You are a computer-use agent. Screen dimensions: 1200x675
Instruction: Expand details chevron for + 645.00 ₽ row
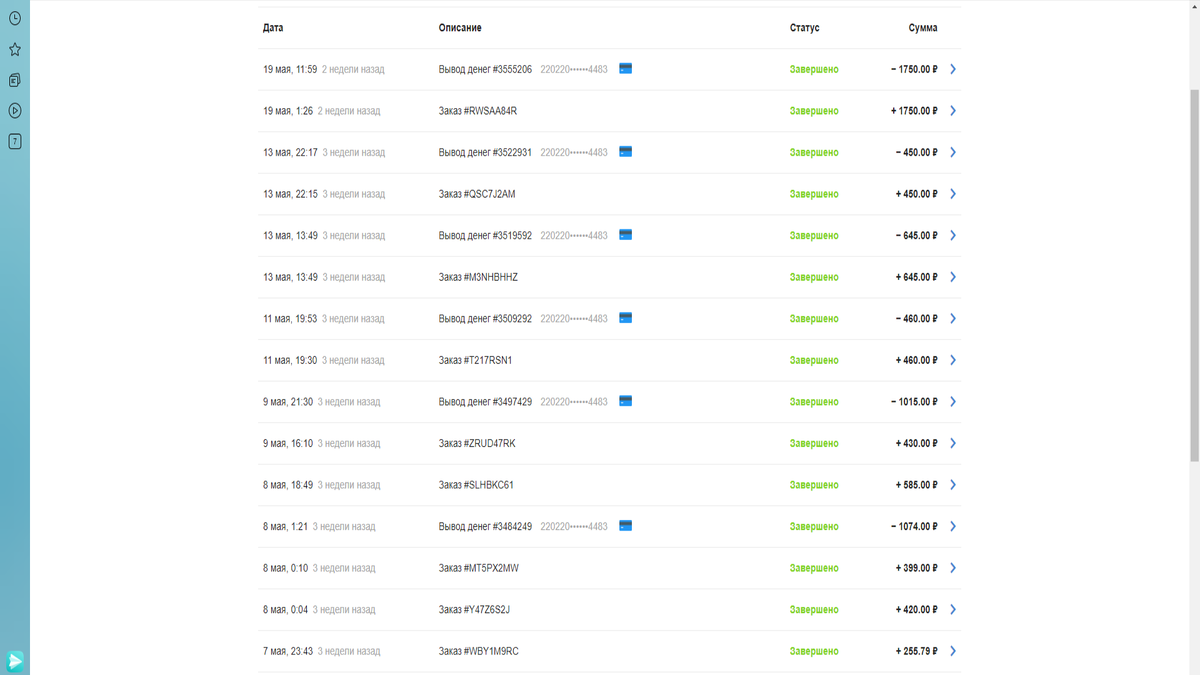953,277
